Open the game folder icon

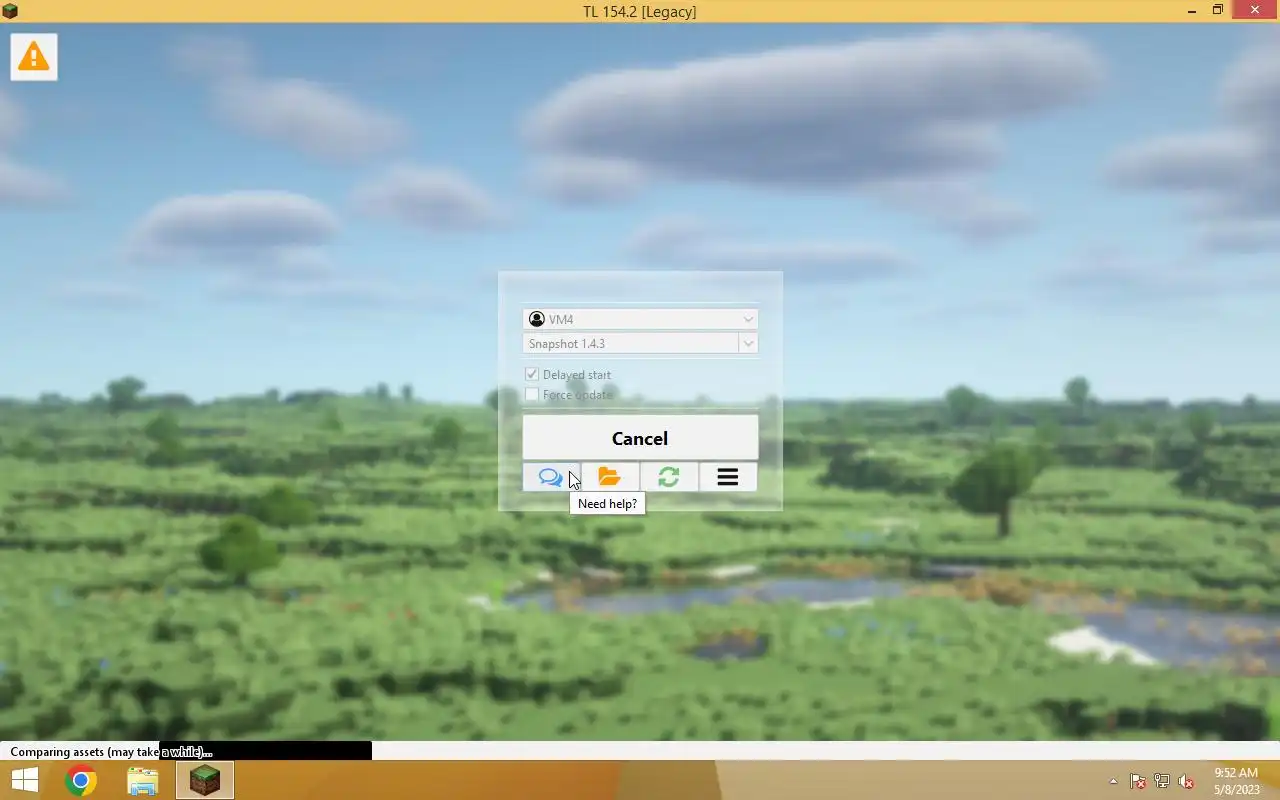pyautogui.click(x=609, y=477)
